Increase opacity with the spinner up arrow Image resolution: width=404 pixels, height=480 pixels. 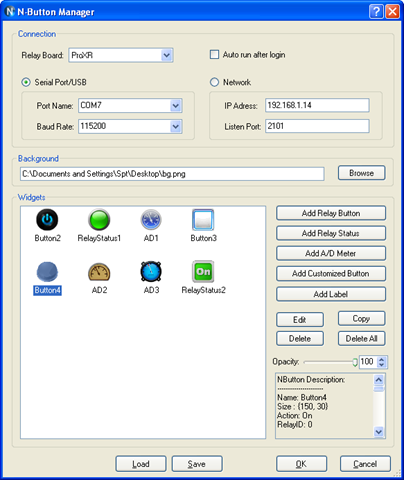(x=382, y=359)
